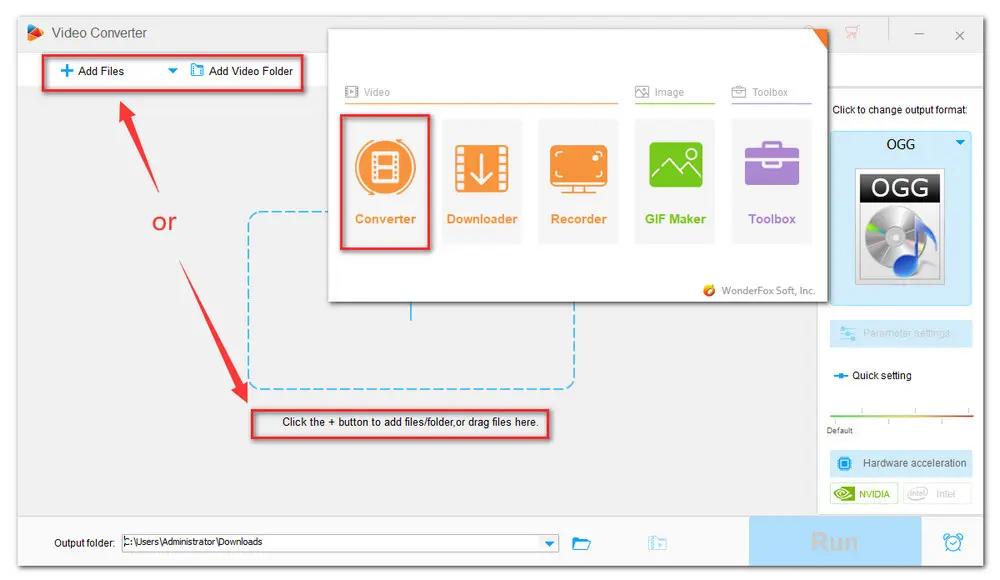1000x580 pixels.
Task: Open the purple Toolbox module
Action: coord(772,181)
